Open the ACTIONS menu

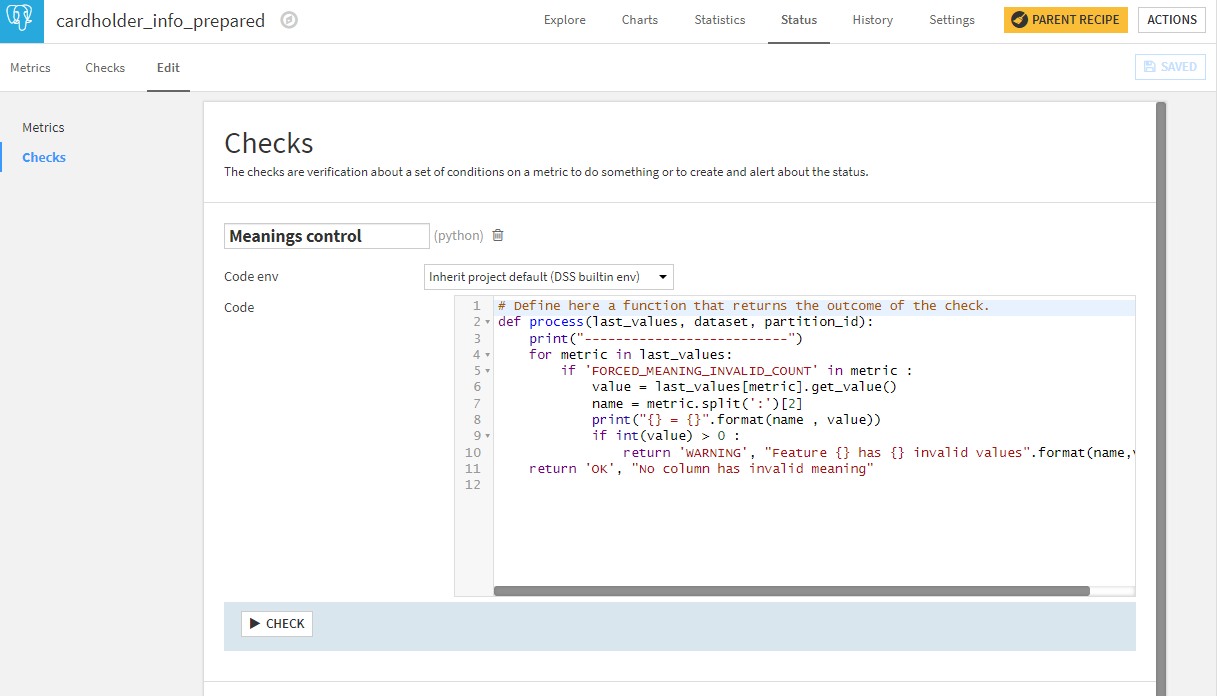(1171, 19)
